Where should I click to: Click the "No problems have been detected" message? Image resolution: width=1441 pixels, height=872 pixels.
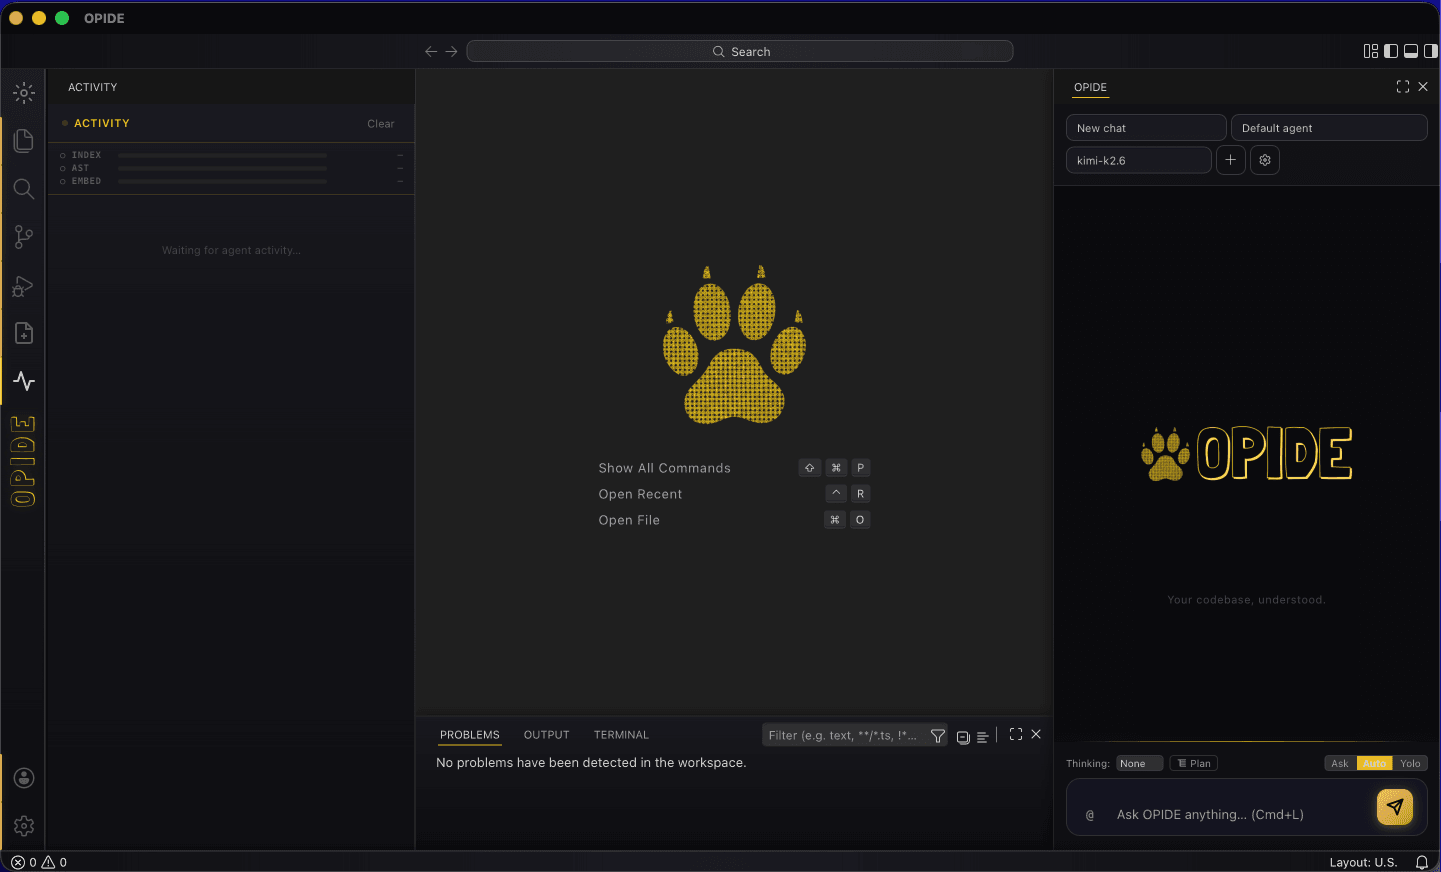[591, 763]
